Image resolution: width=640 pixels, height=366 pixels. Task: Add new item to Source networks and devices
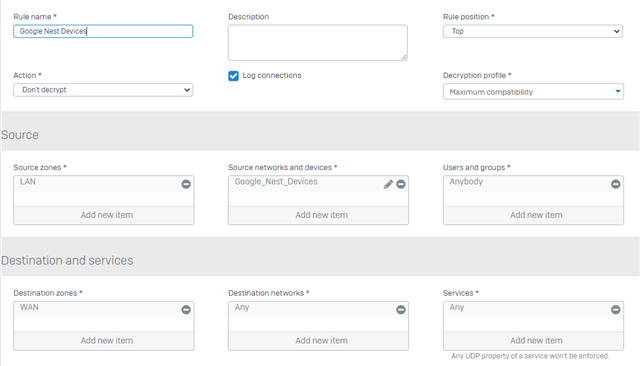318,215
